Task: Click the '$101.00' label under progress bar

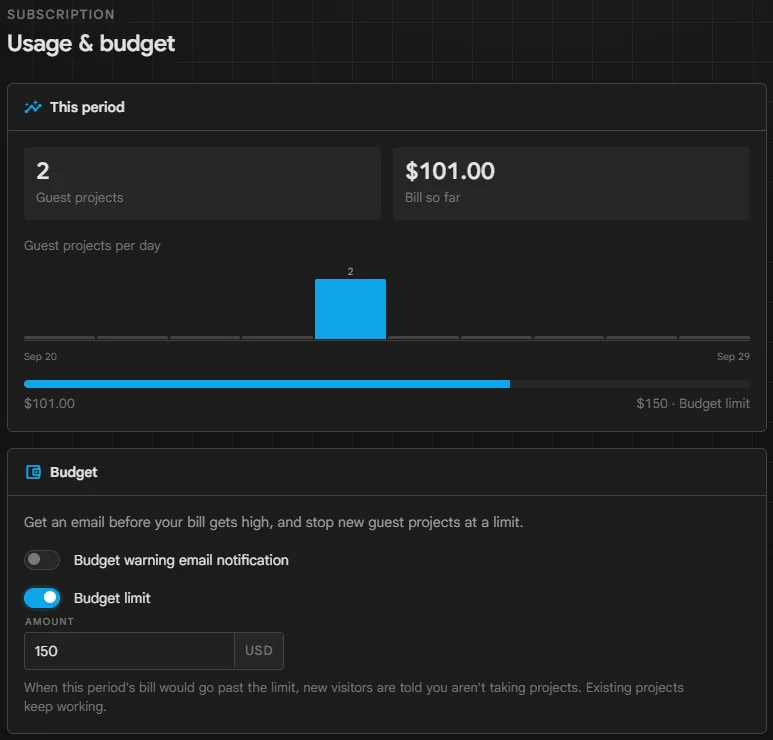Action: click(x=49, y=404)
